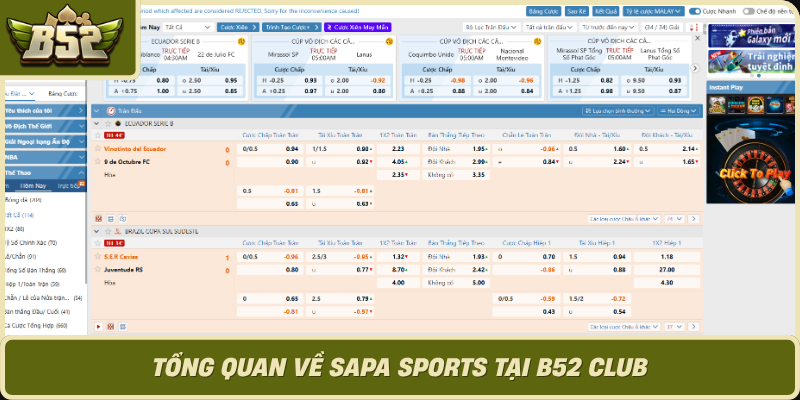Open the Từ trước đến nay dropdown

click(x=609, y=27)
